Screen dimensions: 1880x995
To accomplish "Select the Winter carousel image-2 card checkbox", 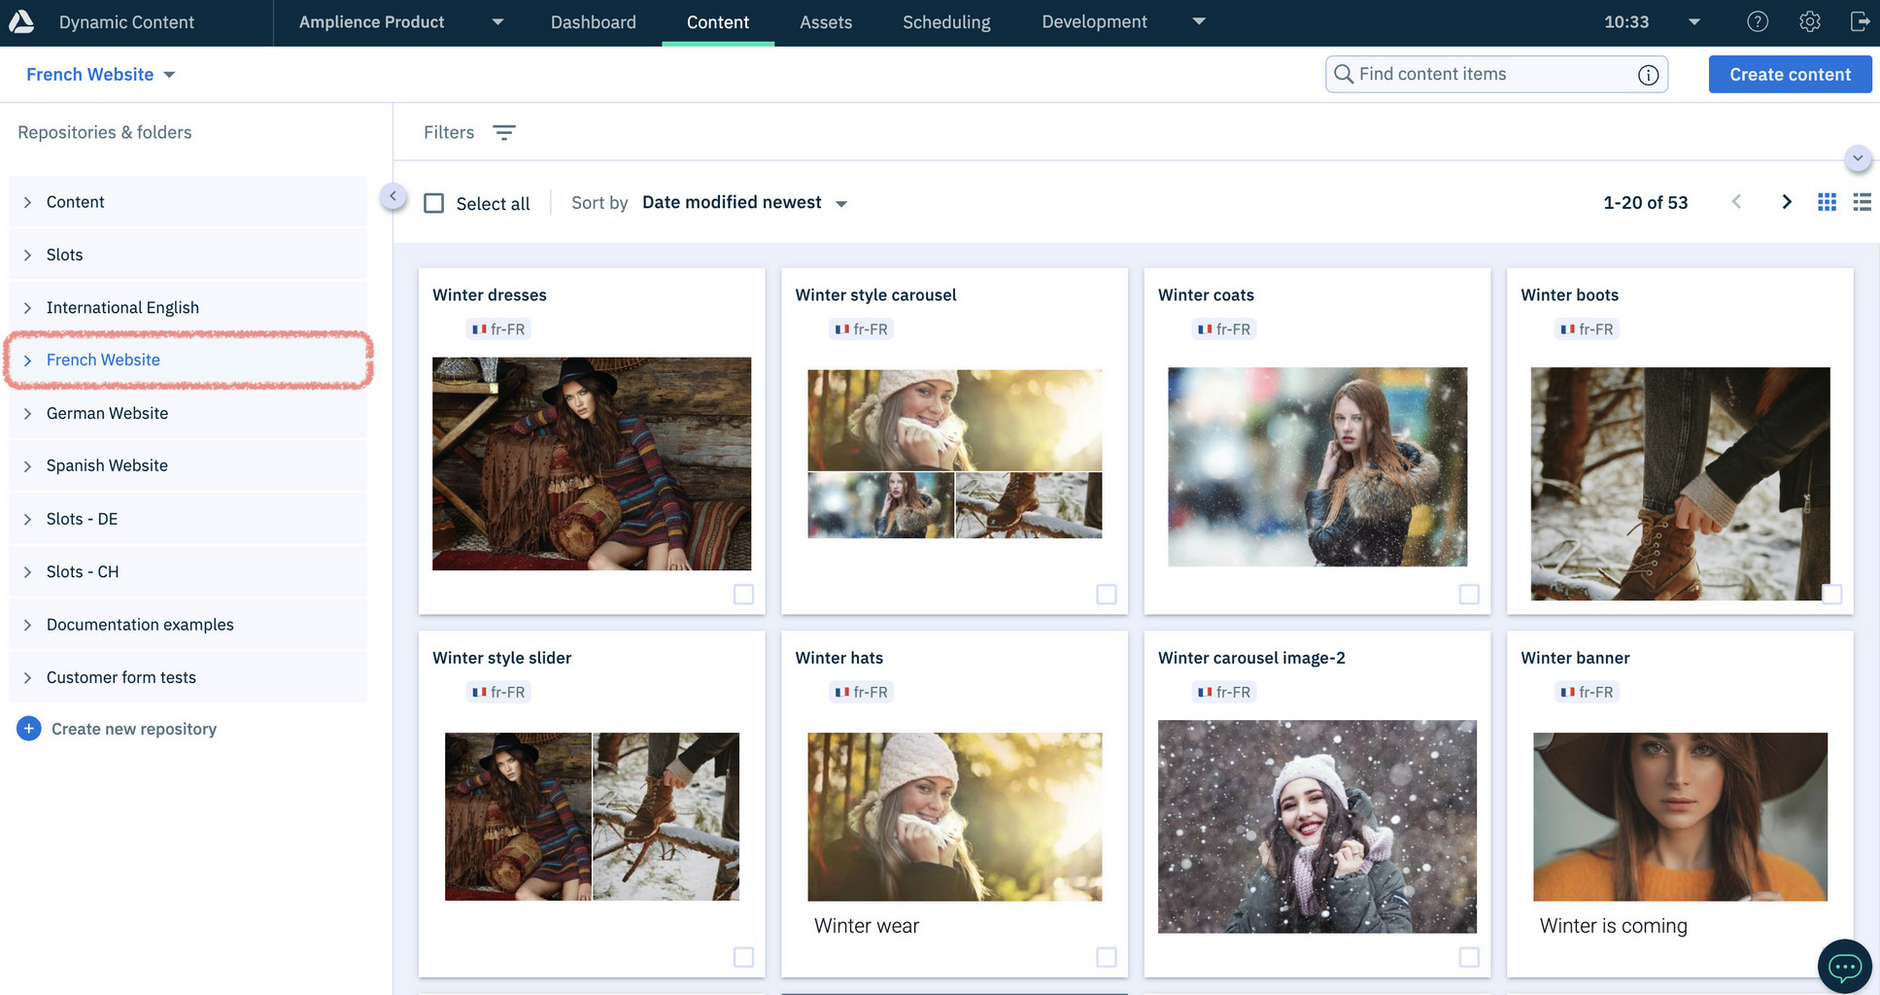I will pyautogui.click(x=1469, y=957).
